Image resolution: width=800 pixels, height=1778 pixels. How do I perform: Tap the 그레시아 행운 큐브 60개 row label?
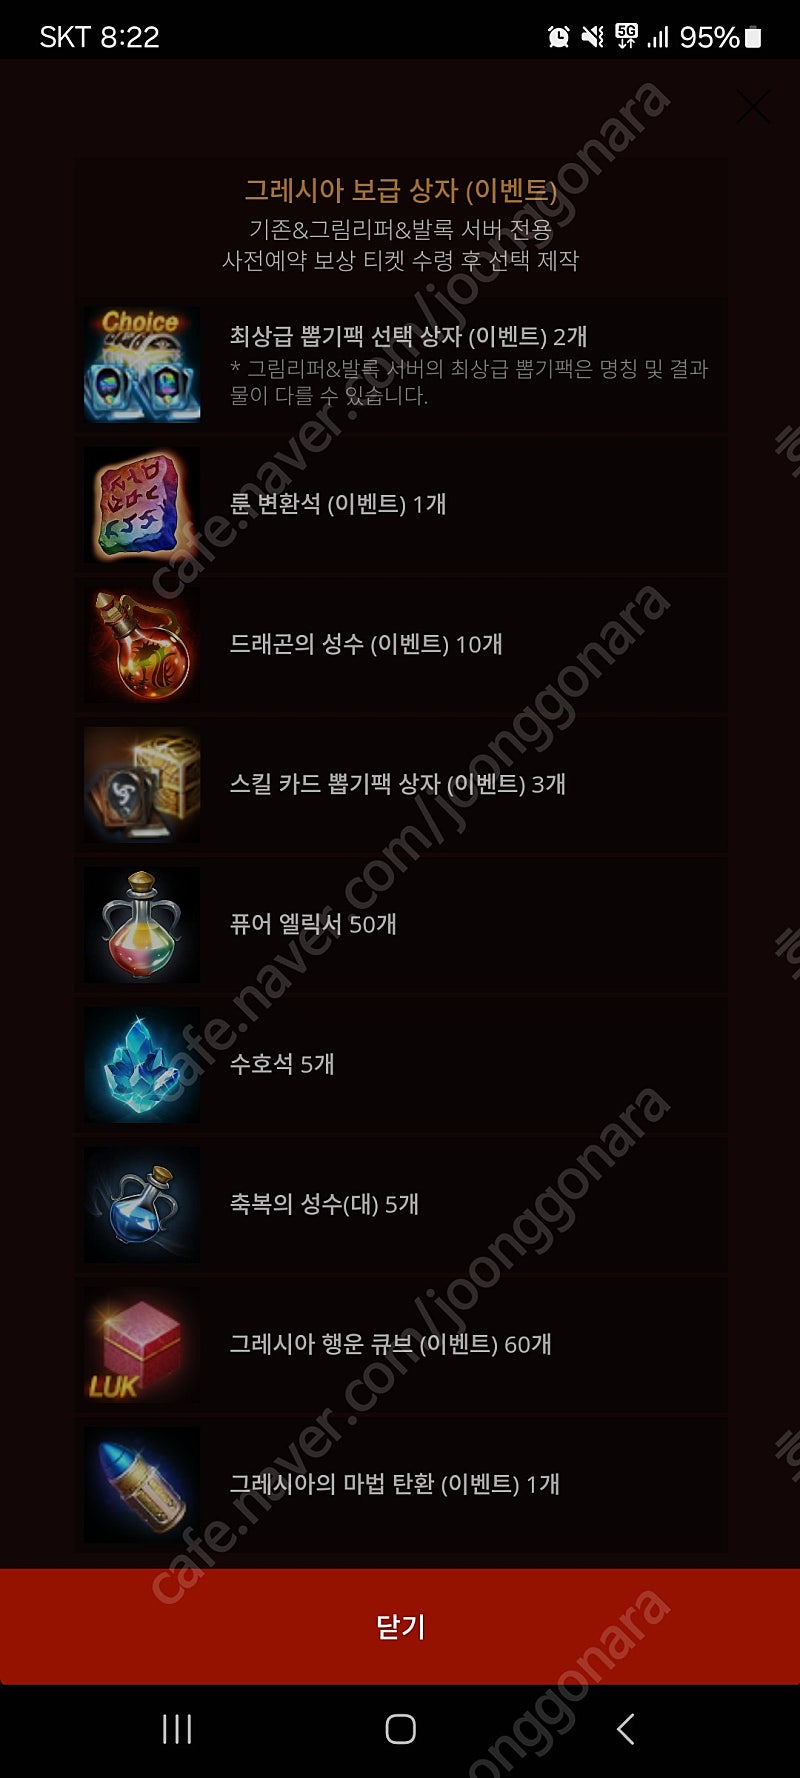point(391,1344)
